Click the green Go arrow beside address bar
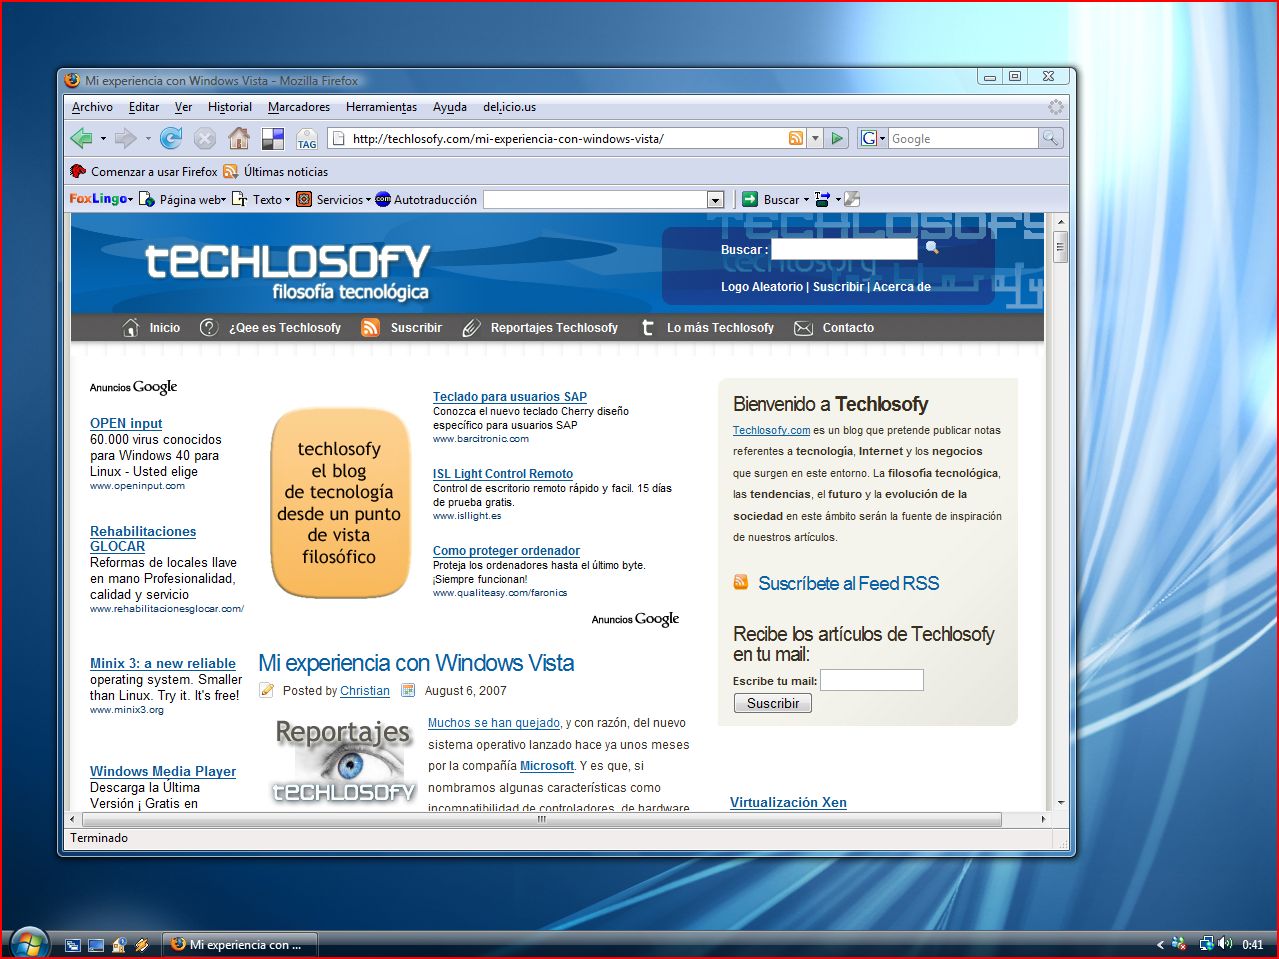Image resolution: width=1279 pixels, height=959 pixels. coord(838,138)
